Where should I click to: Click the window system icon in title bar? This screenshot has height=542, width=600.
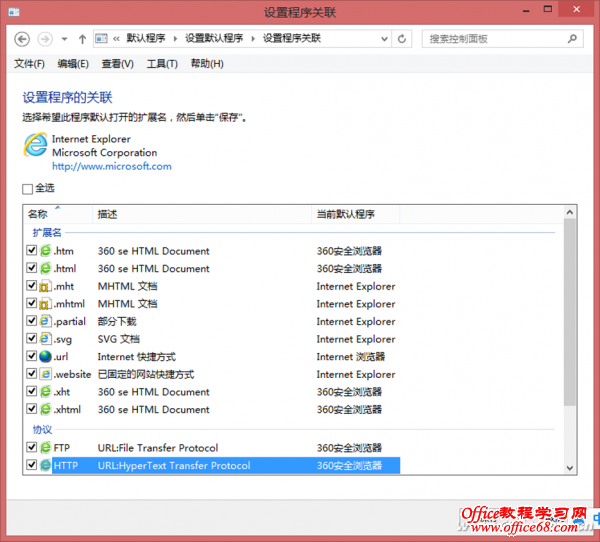point(14,13)
